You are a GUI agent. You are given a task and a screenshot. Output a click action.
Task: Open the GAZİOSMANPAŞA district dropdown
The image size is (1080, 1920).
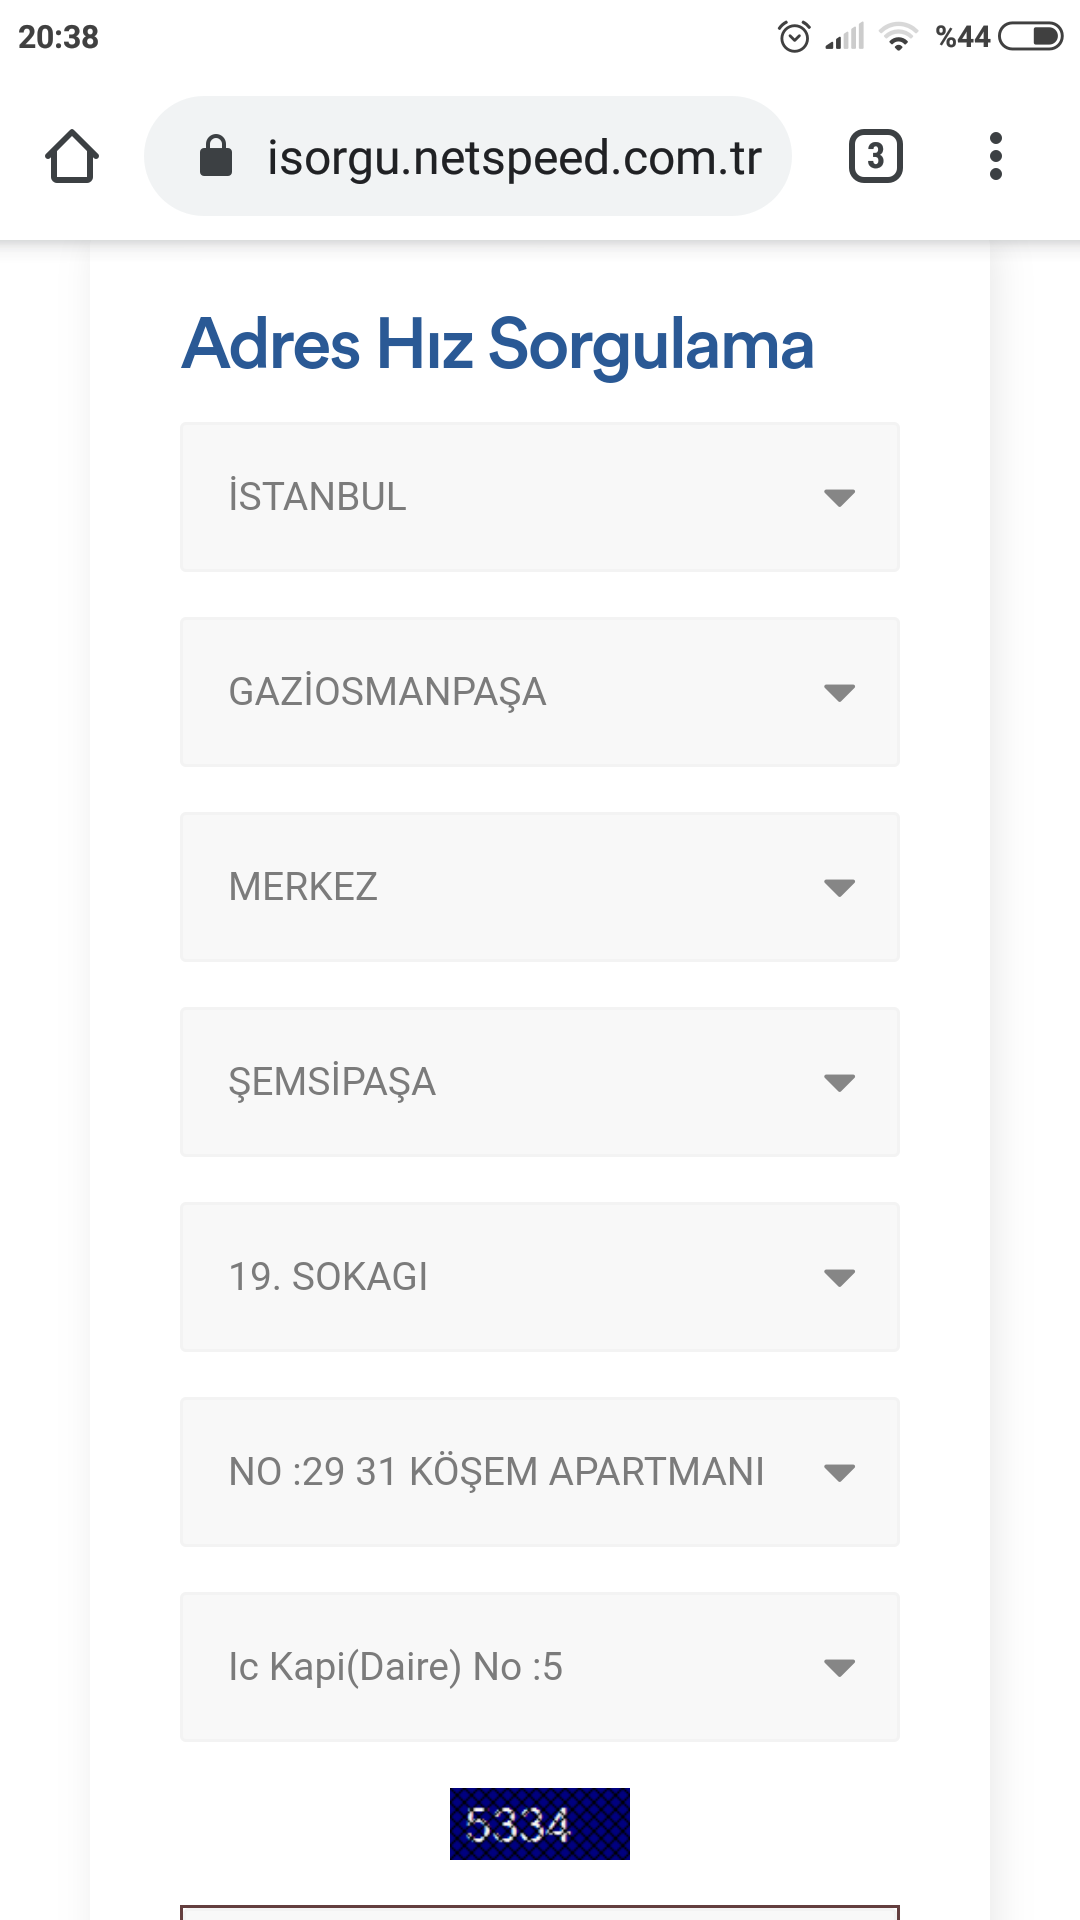tap(540, 692)
